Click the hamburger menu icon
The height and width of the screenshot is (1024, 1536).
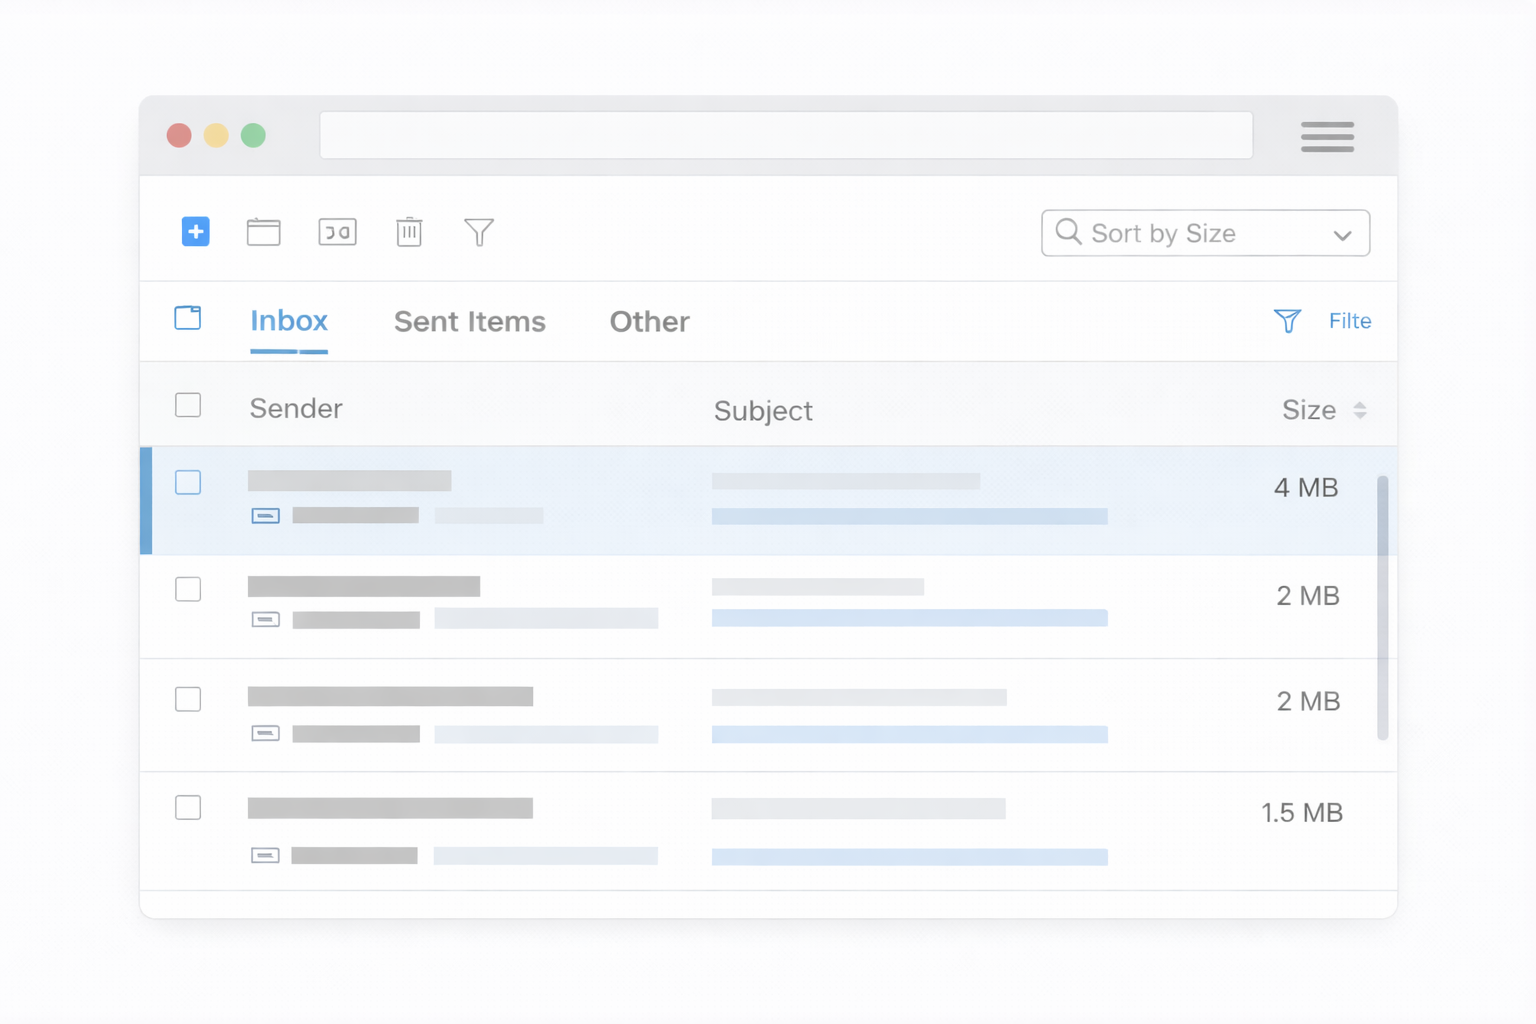[x=1327, y=136]
